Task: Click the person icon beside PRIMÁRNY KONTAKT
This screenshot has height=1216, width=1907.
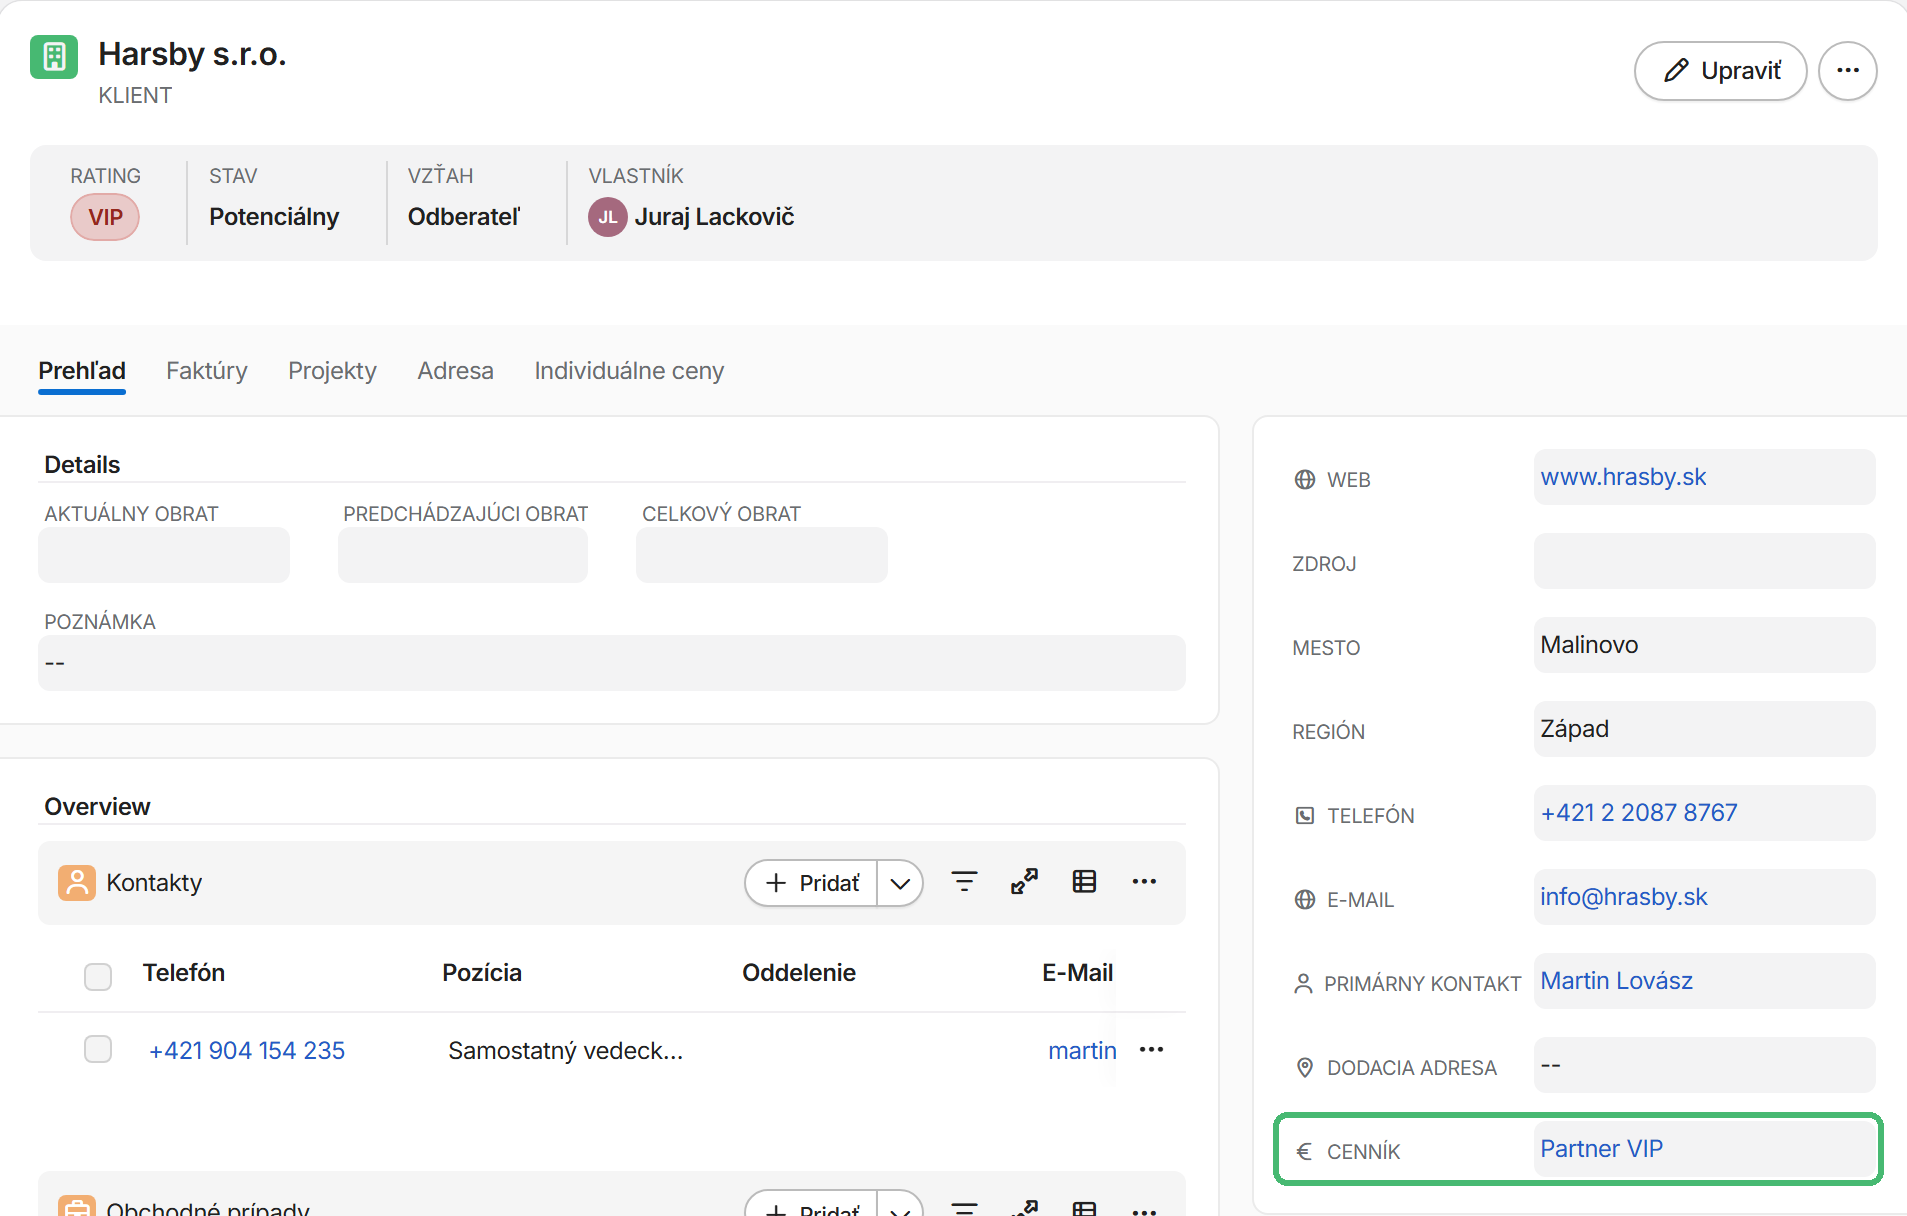Action: tap(1303, 984)
